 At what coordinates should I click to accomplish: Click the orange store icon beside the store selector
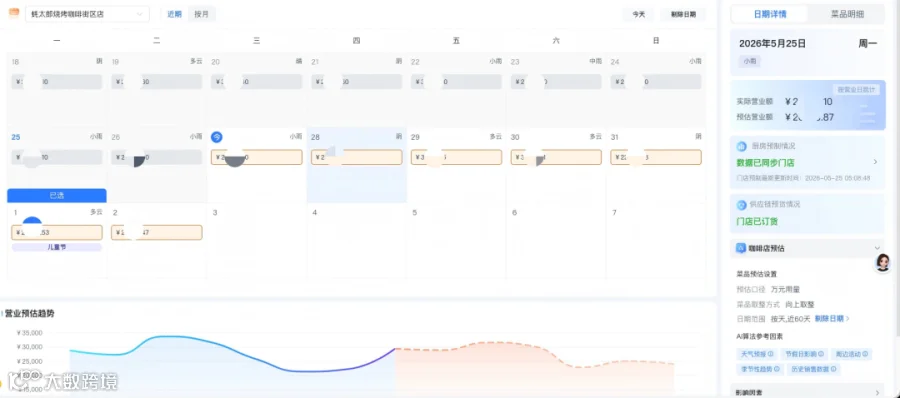tap(14, 14)
